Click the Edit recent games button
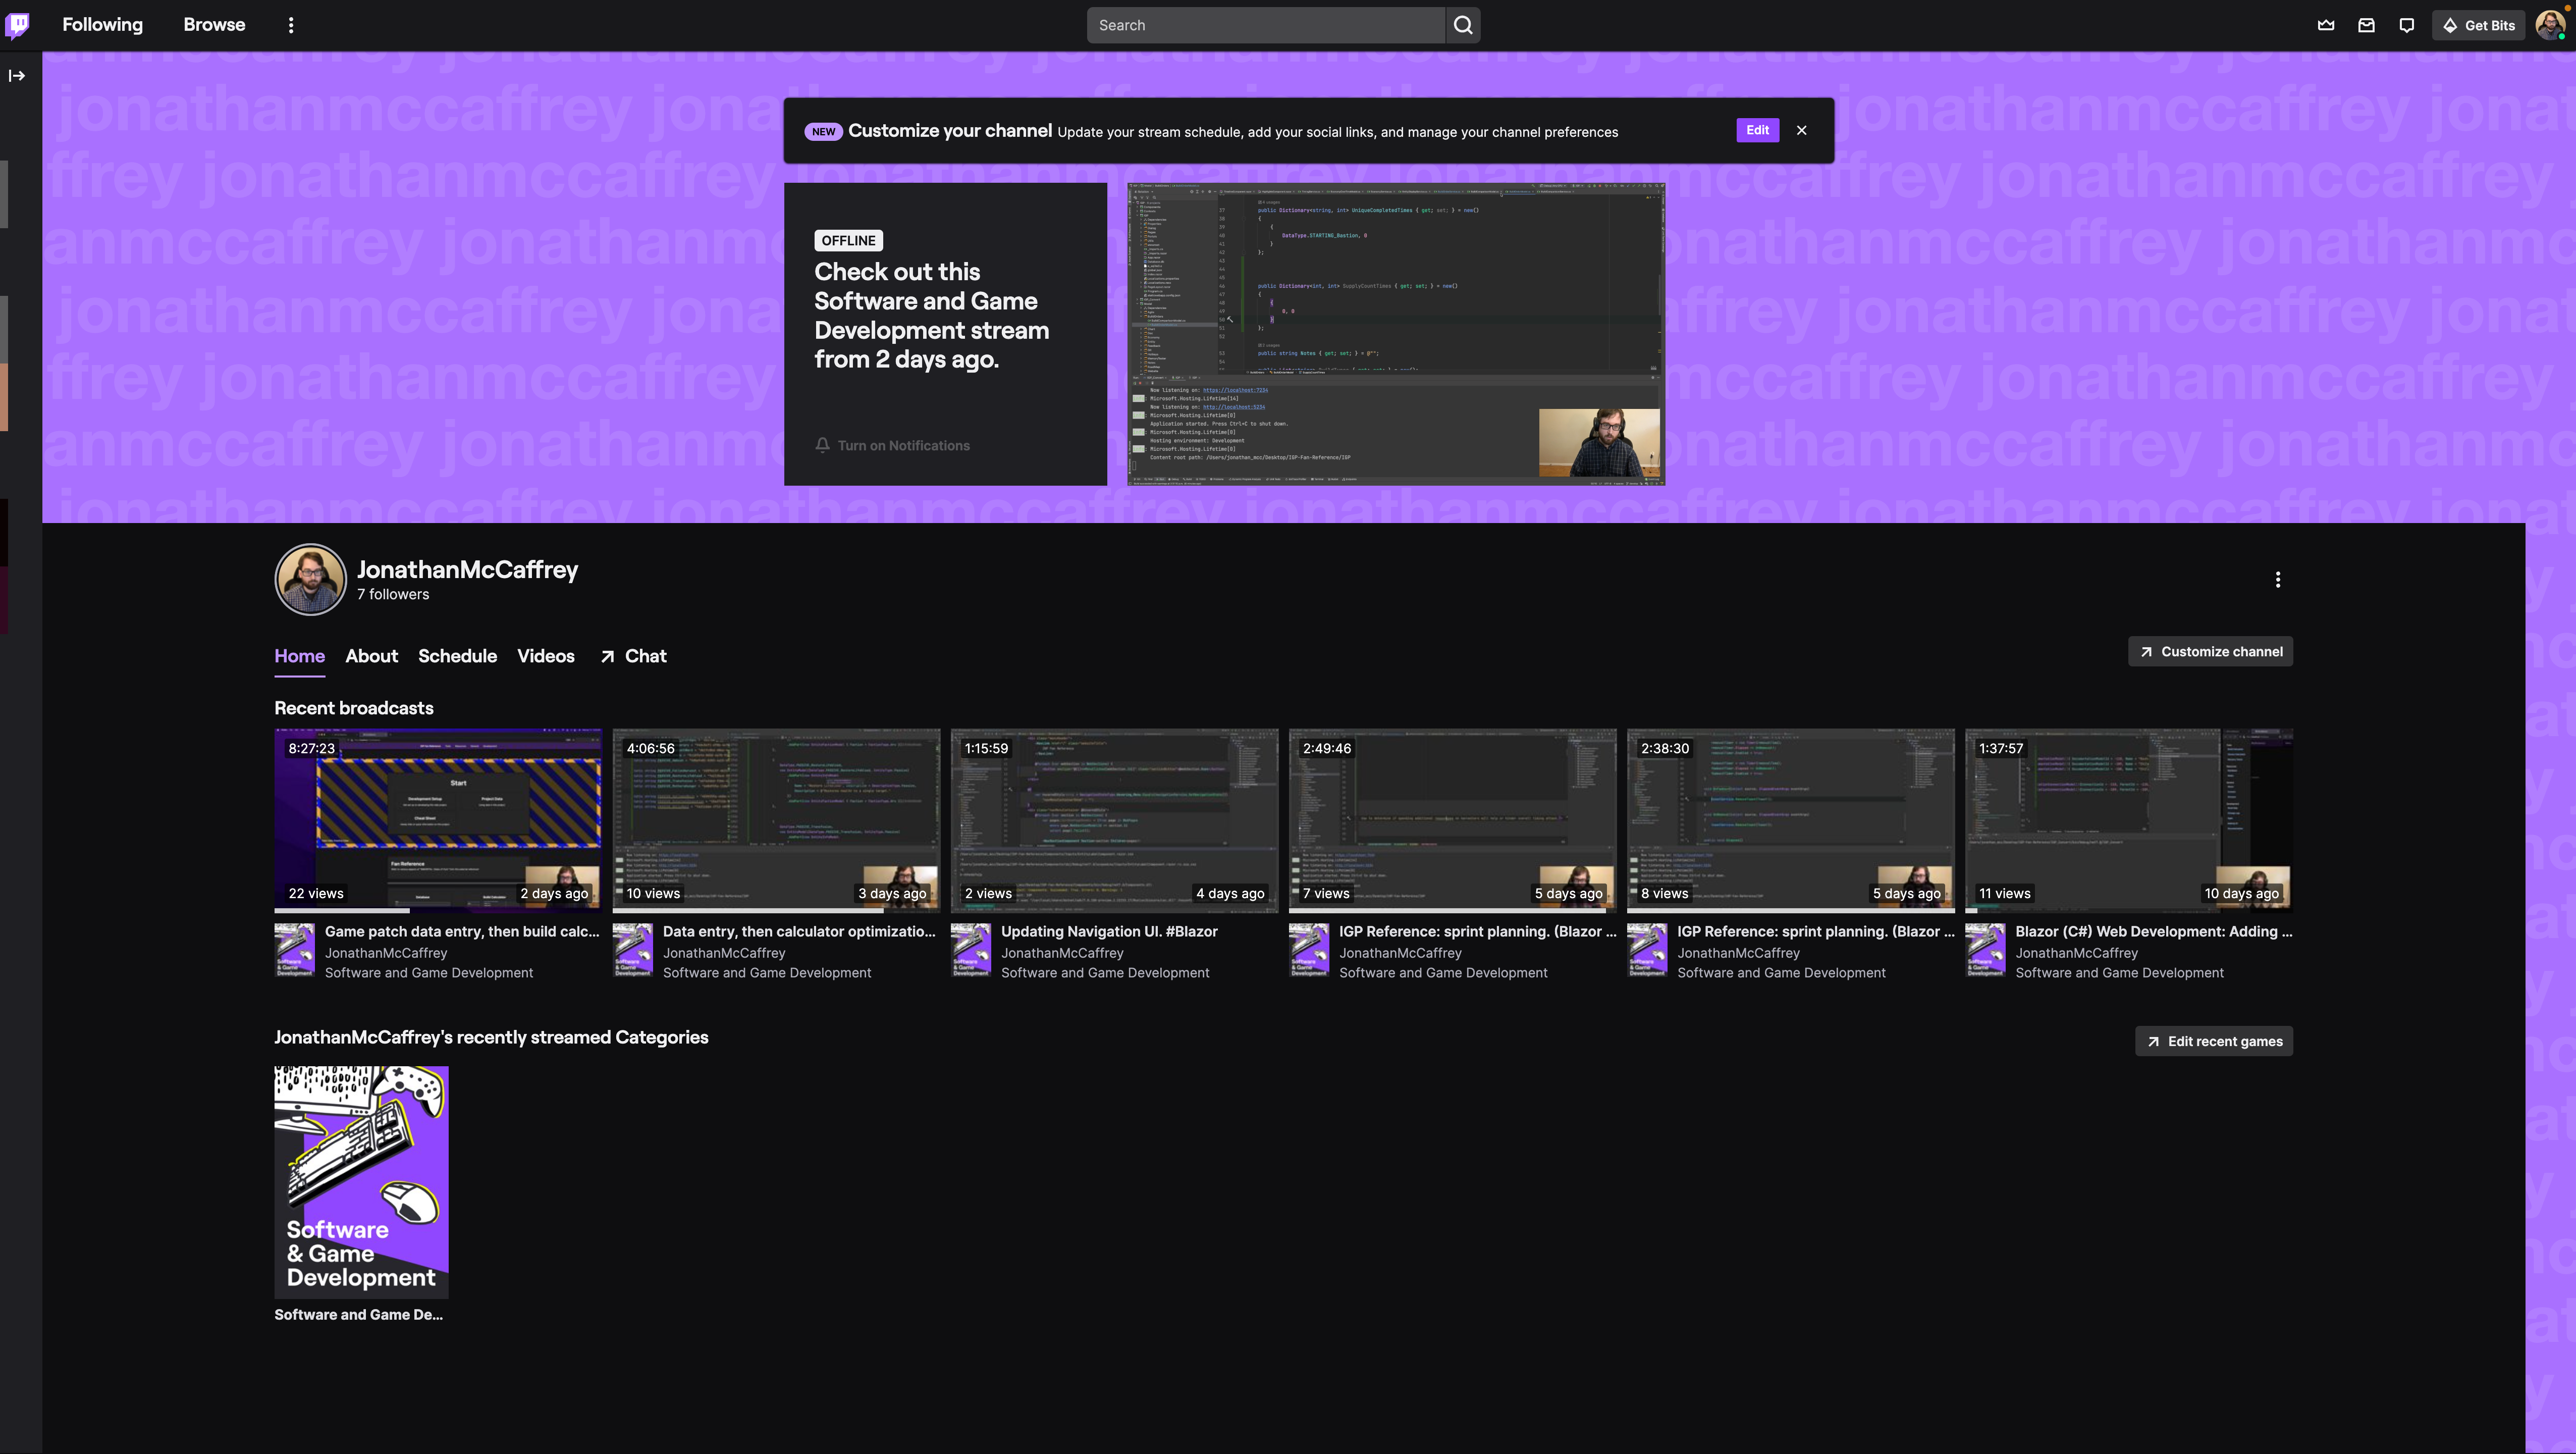This screenshot has height=1454, width=2576. (2214, 1041)
